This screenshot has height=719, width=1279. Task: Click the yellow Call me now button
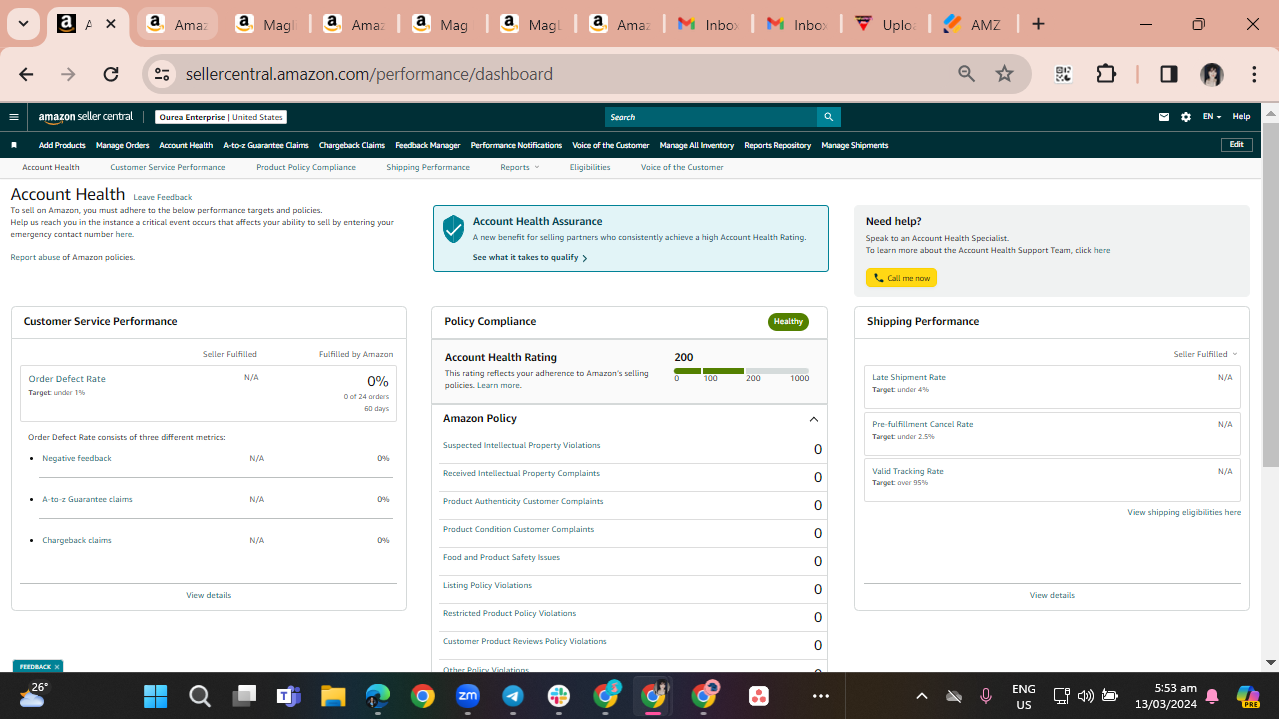pyautogui.click(x=901, y=278)
